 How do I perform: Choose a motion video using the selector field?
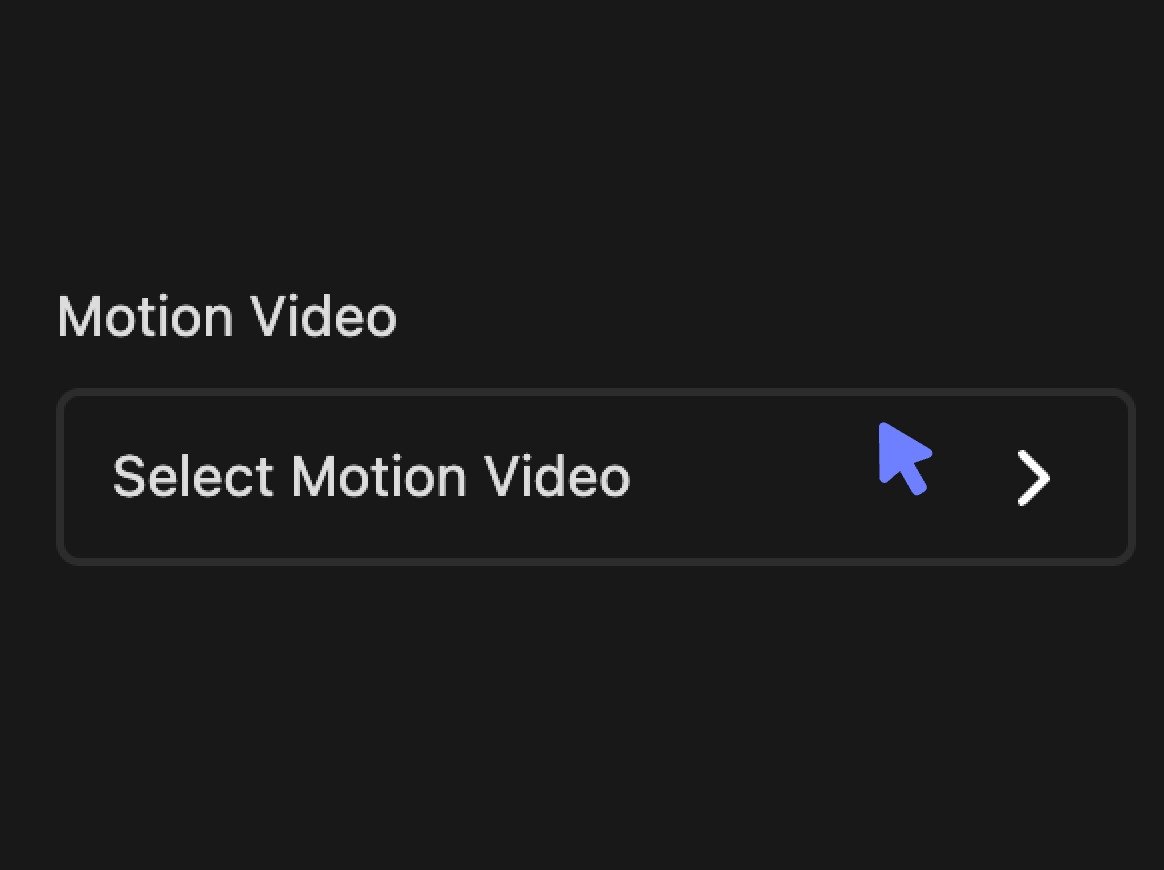(x=595, y=477)
